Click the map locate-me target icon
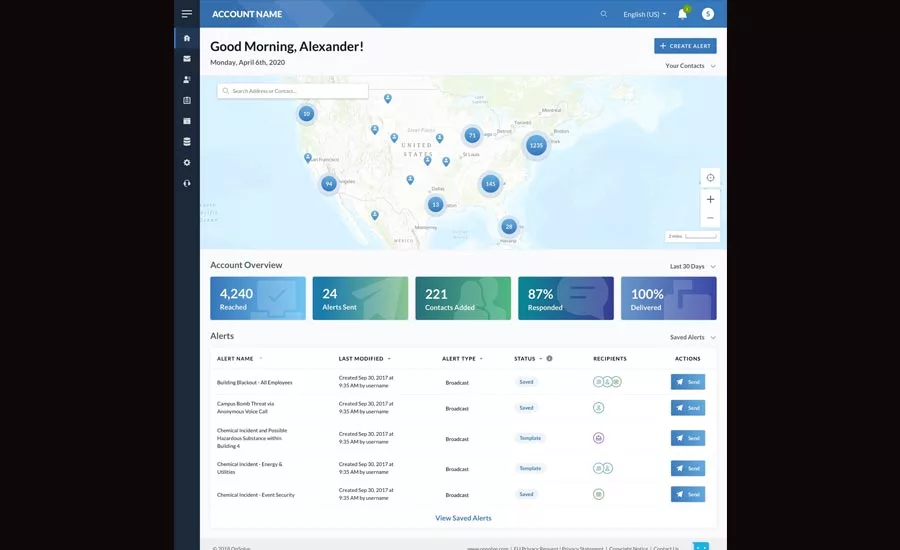The image size is (900, 550). (x=710, y=178)
